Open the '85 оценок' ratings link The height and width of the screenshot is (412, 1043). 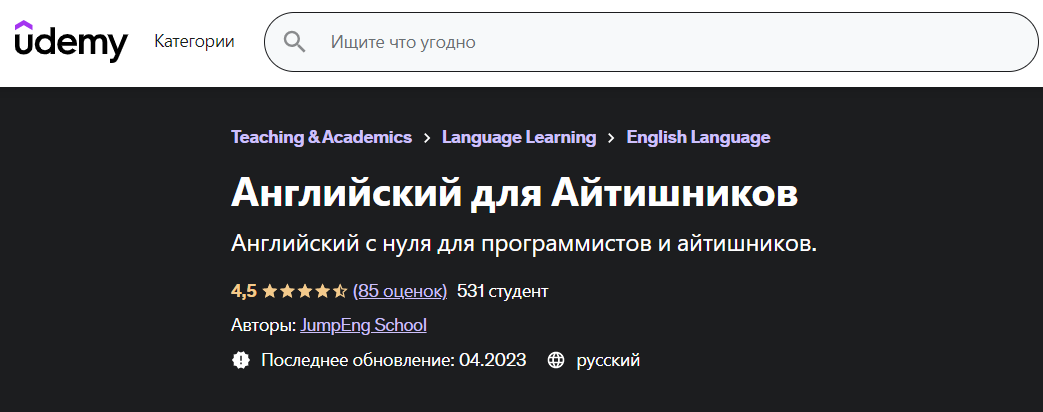pyautogui.click(x=400, y=291)
